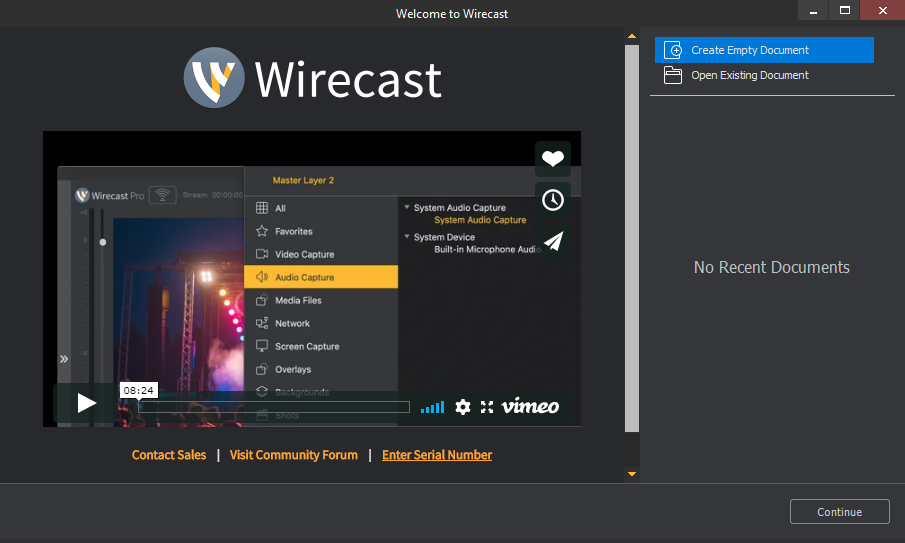
Task: Click the Overlays icon
Action: (262, 369)
